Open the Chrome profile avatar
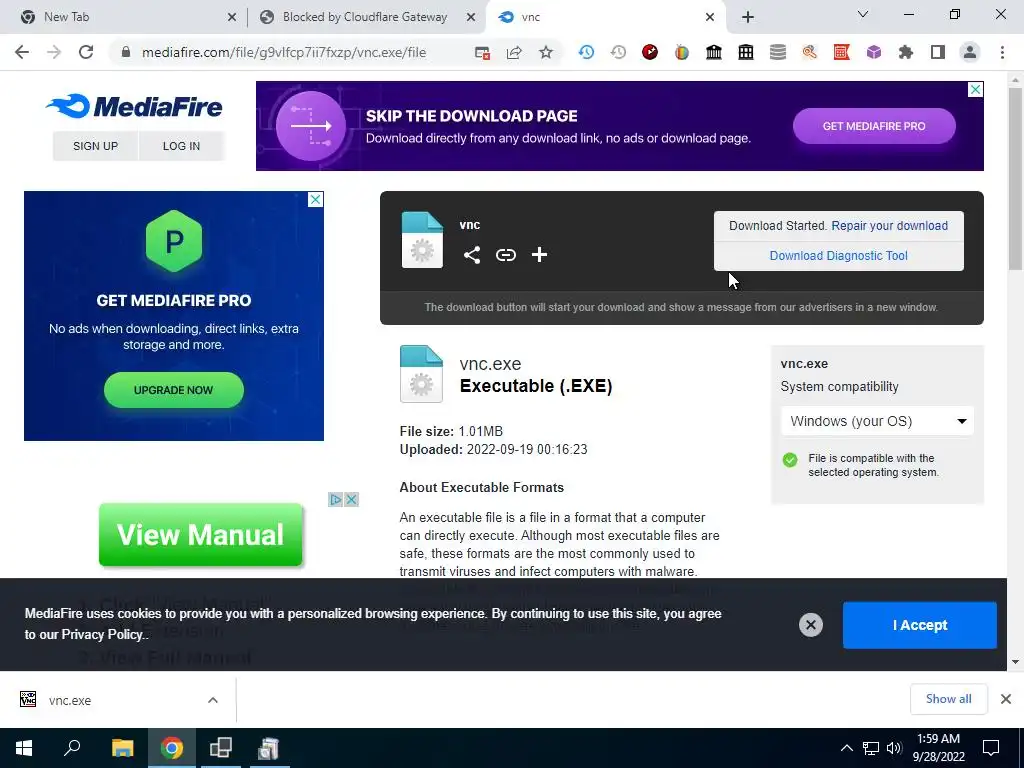1024x768 pixels. [x=970, y=52]
